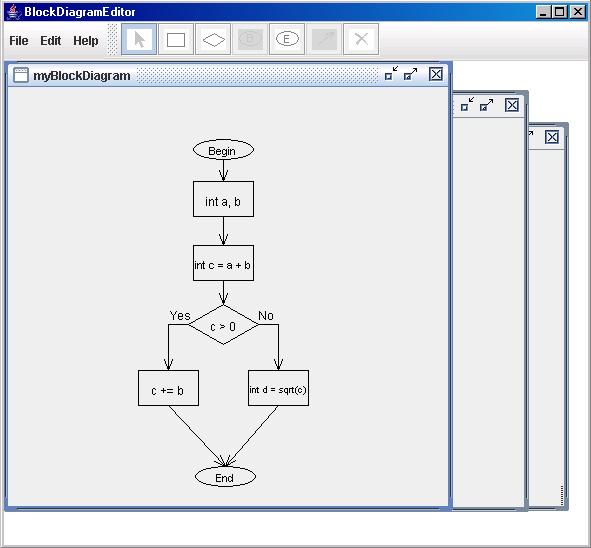This screenshot has width=591, height=548.
Task: Close the second background internal window
Action: [511, 105]
